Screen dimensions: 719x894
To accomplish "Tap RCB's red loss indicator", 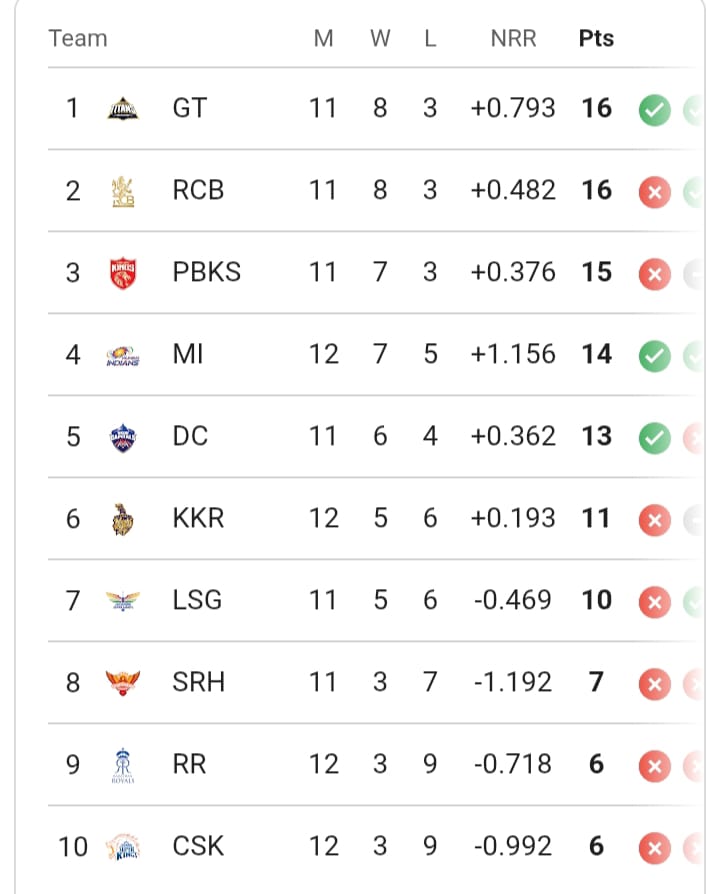I will (x=653, y=191).
